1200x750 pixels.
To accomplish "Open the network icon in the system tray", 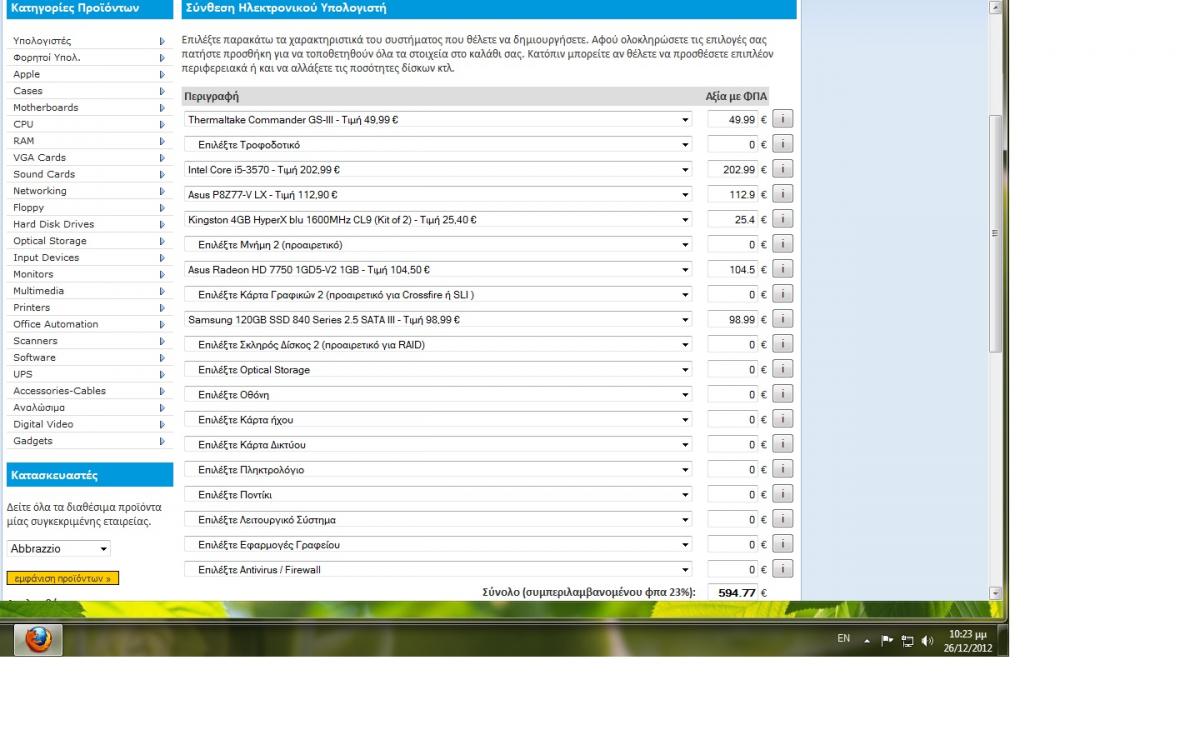I will click(907, 640).
